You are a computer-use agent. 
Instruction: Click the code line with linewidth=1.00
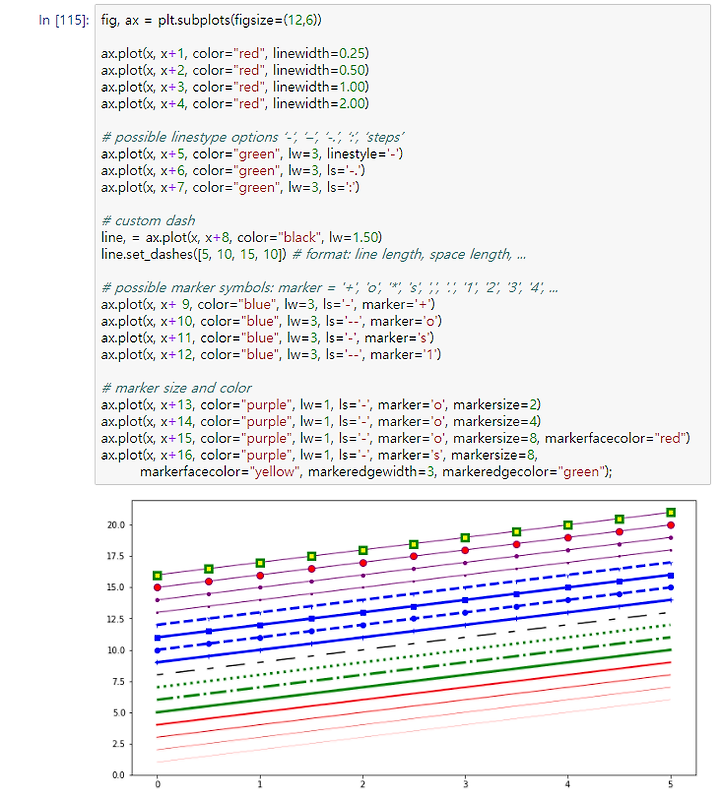[235, 87]
